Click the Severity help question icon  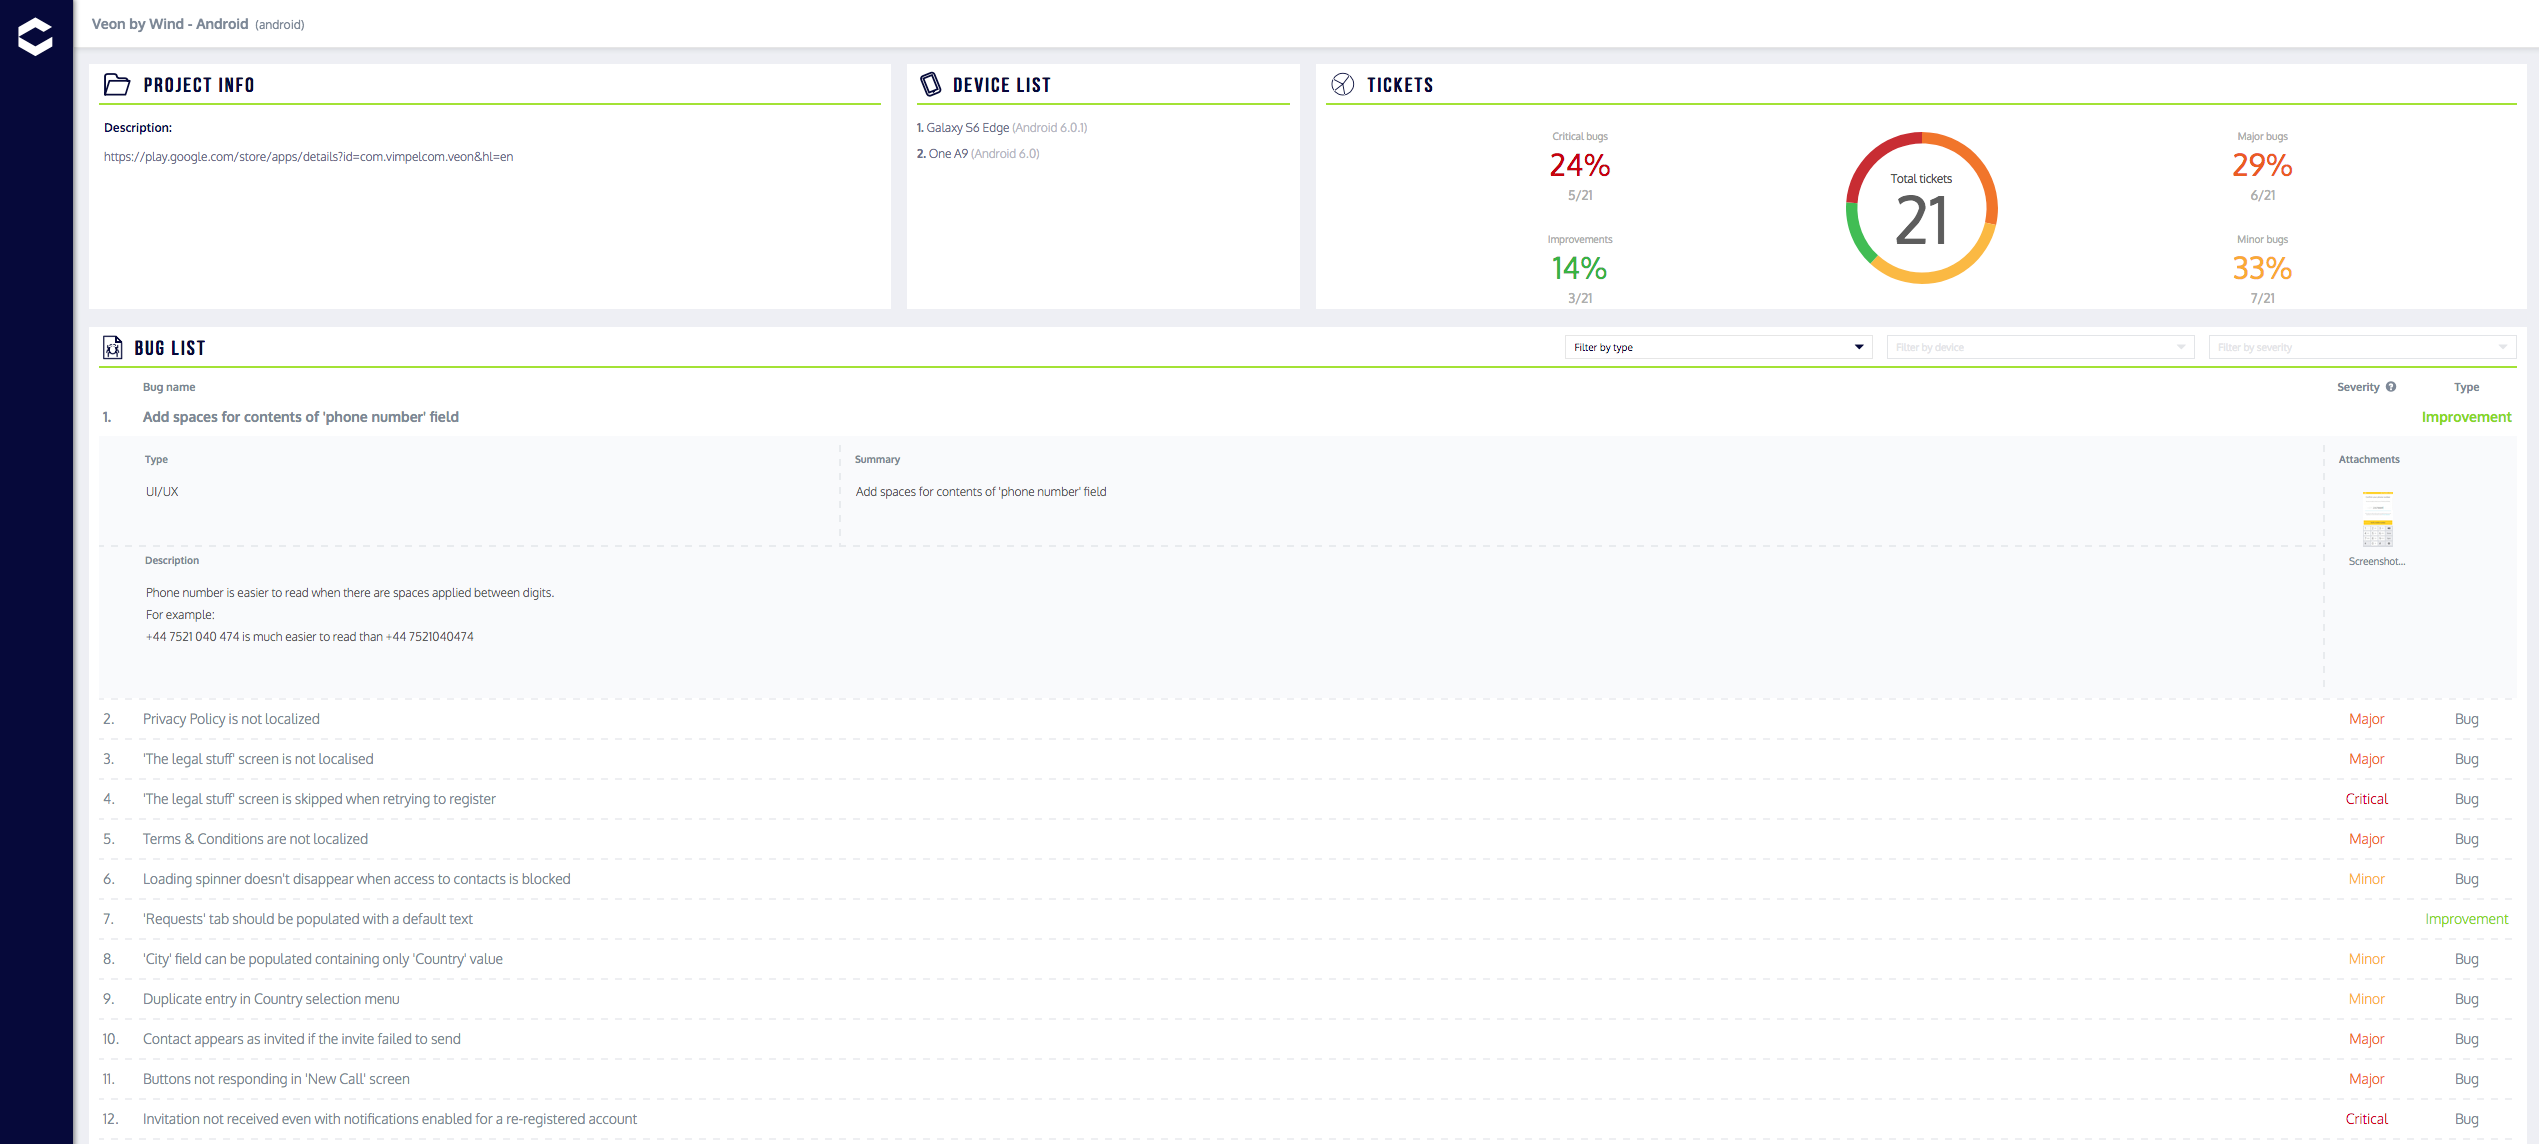pos(2391,387)
